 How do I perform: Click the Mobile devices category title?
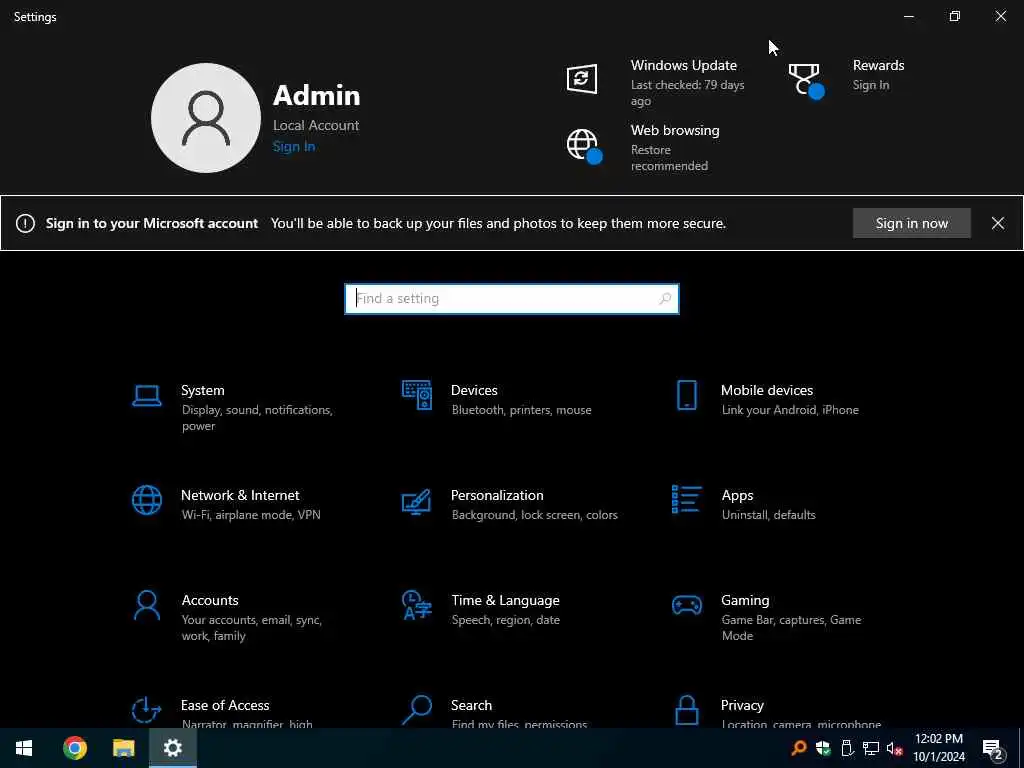coord(767,390)
